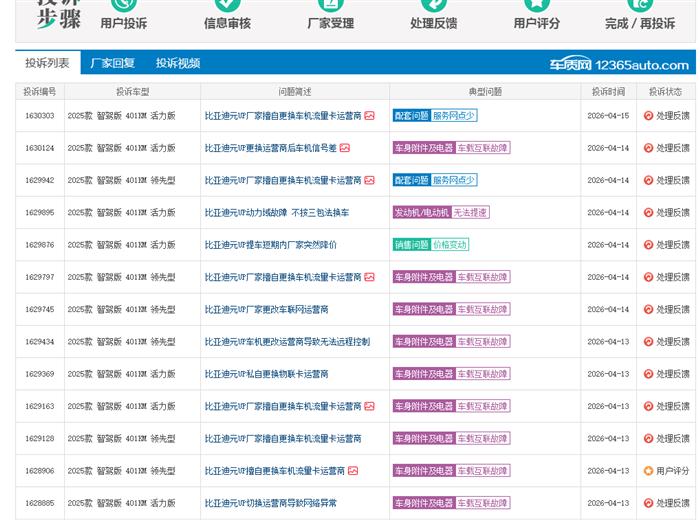Click status icon for complaint 1629895
This screenshot has width=700, height=520.
[648, 212]
